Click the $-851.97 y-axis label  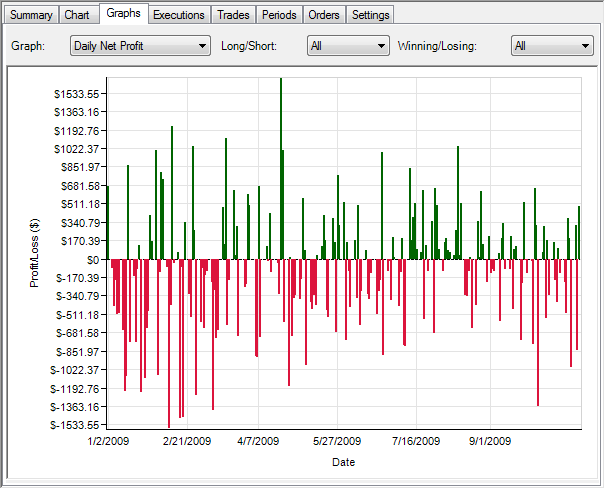coord(77,352)
